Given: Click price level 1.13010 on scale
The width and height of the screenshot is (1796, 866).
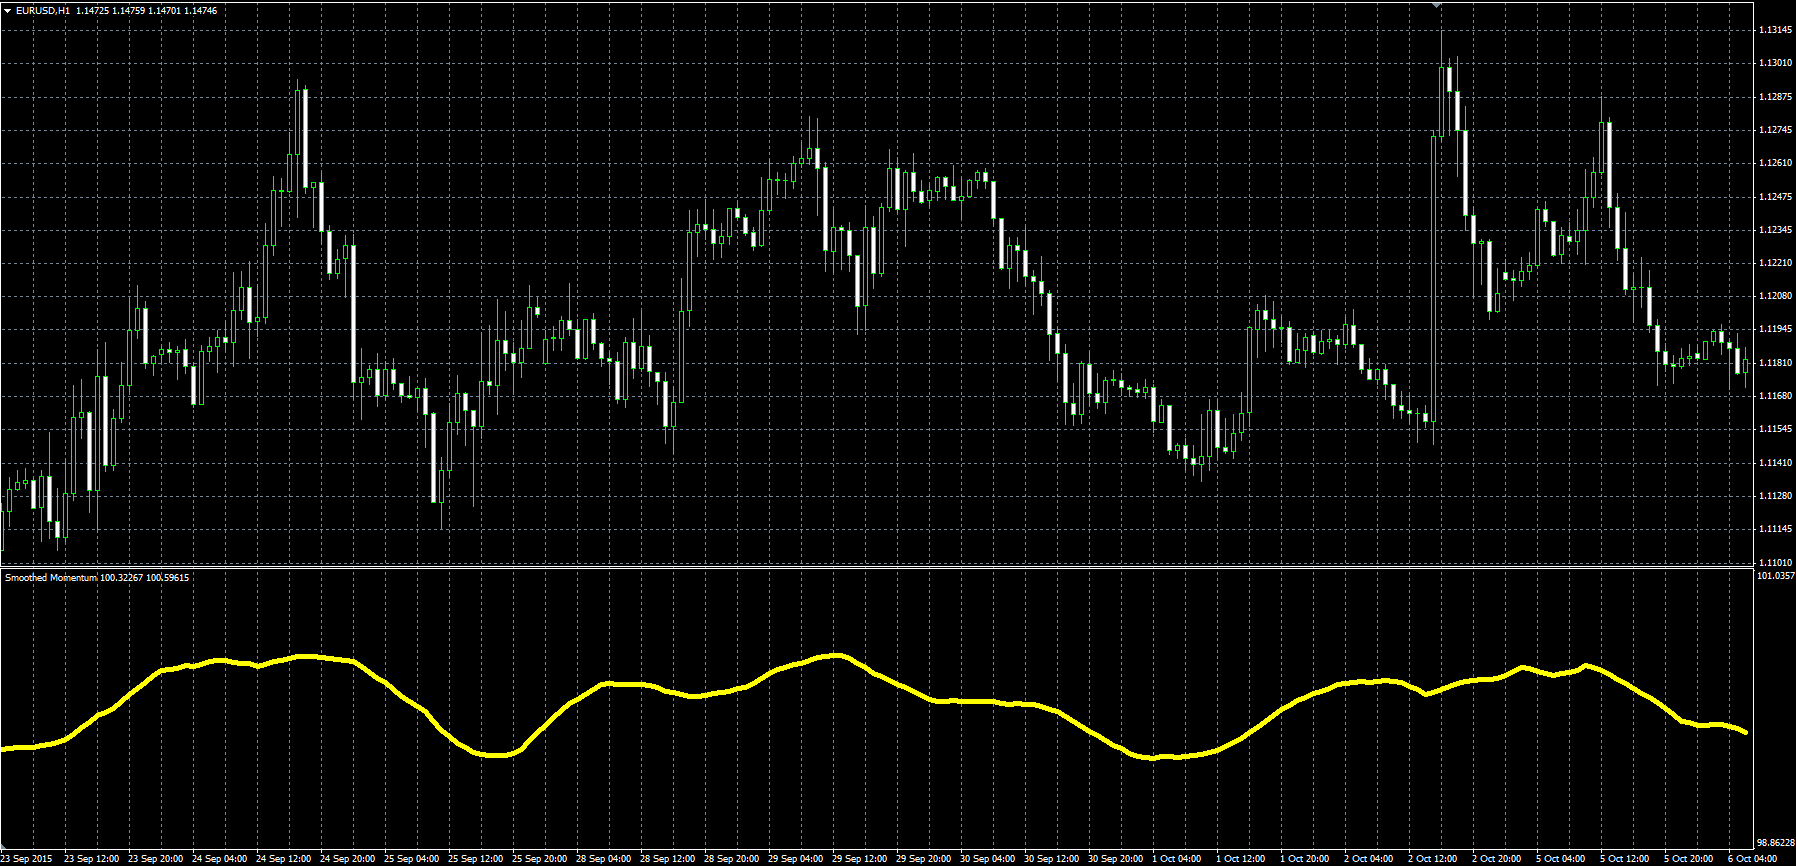Looking at the screenshot, I should pos(1775,63).
